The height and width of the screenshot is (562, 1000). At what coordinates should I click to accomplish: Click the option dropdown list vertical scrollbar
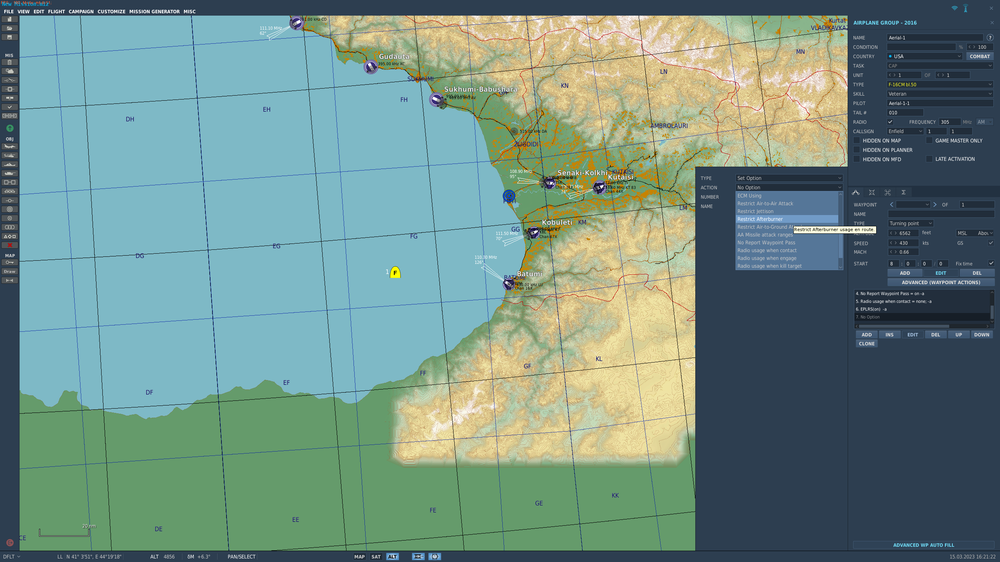(x=841, y=230)
